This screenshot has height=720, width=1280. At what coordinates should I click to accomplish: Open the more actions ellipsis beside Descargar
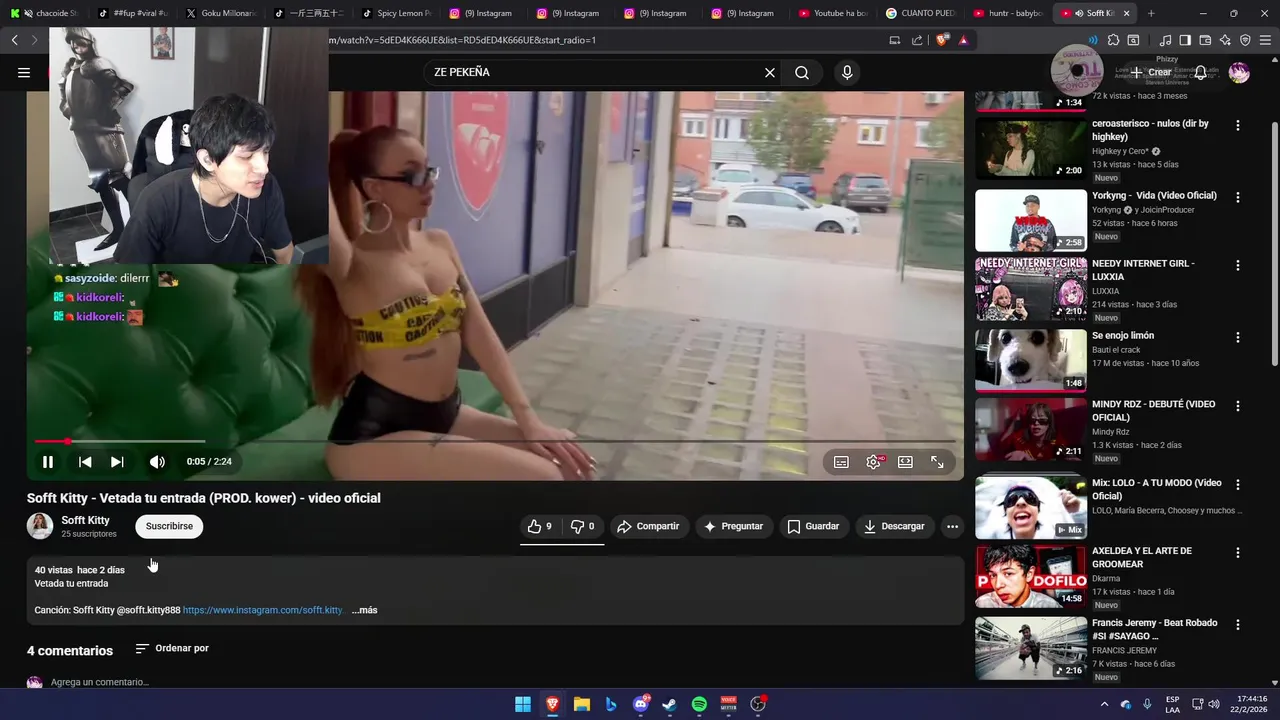point(952,526)
